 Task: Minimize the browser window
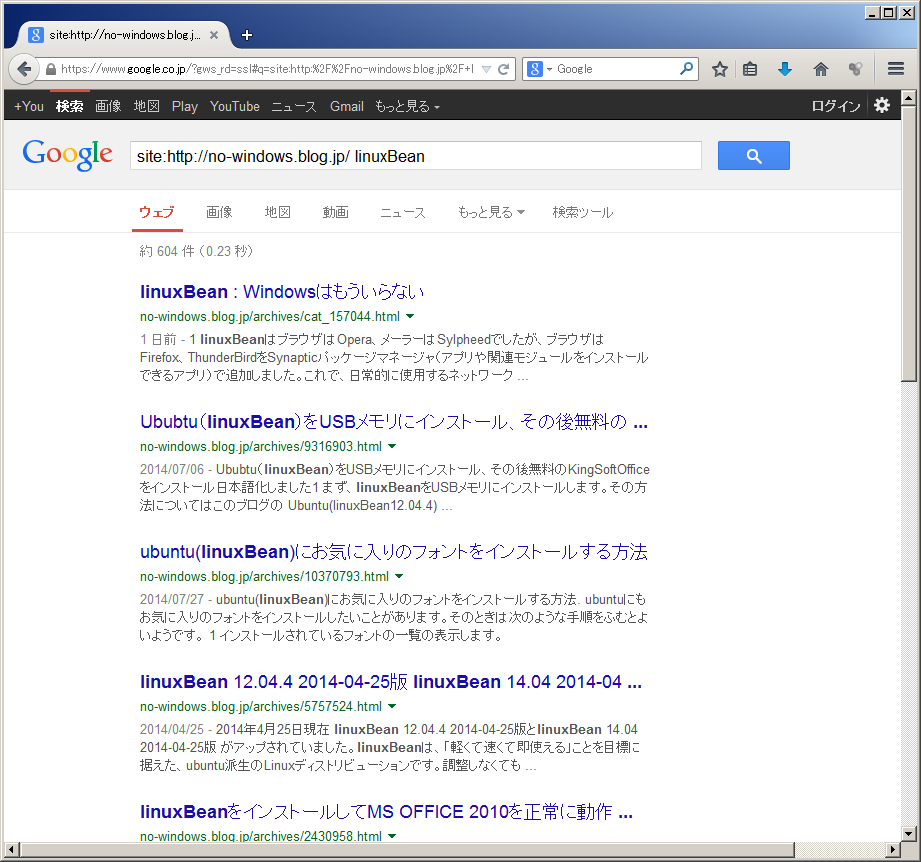873,13
